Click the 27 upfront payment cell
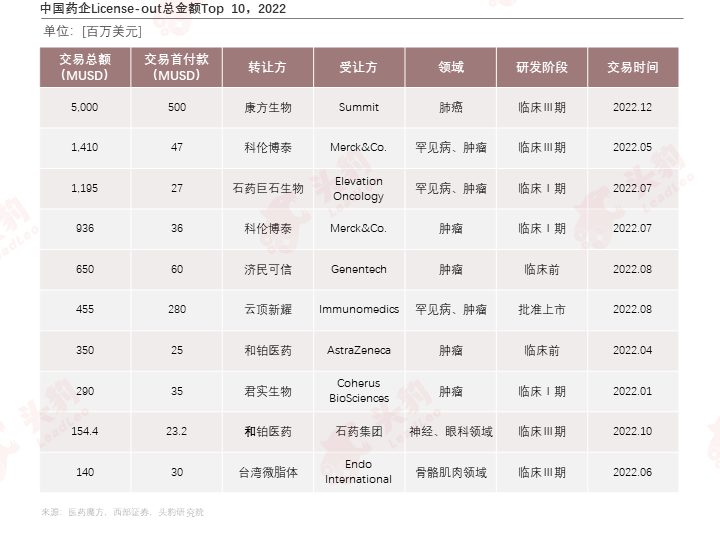This screenshot has height=539, width=720. [x=177, y=188]
